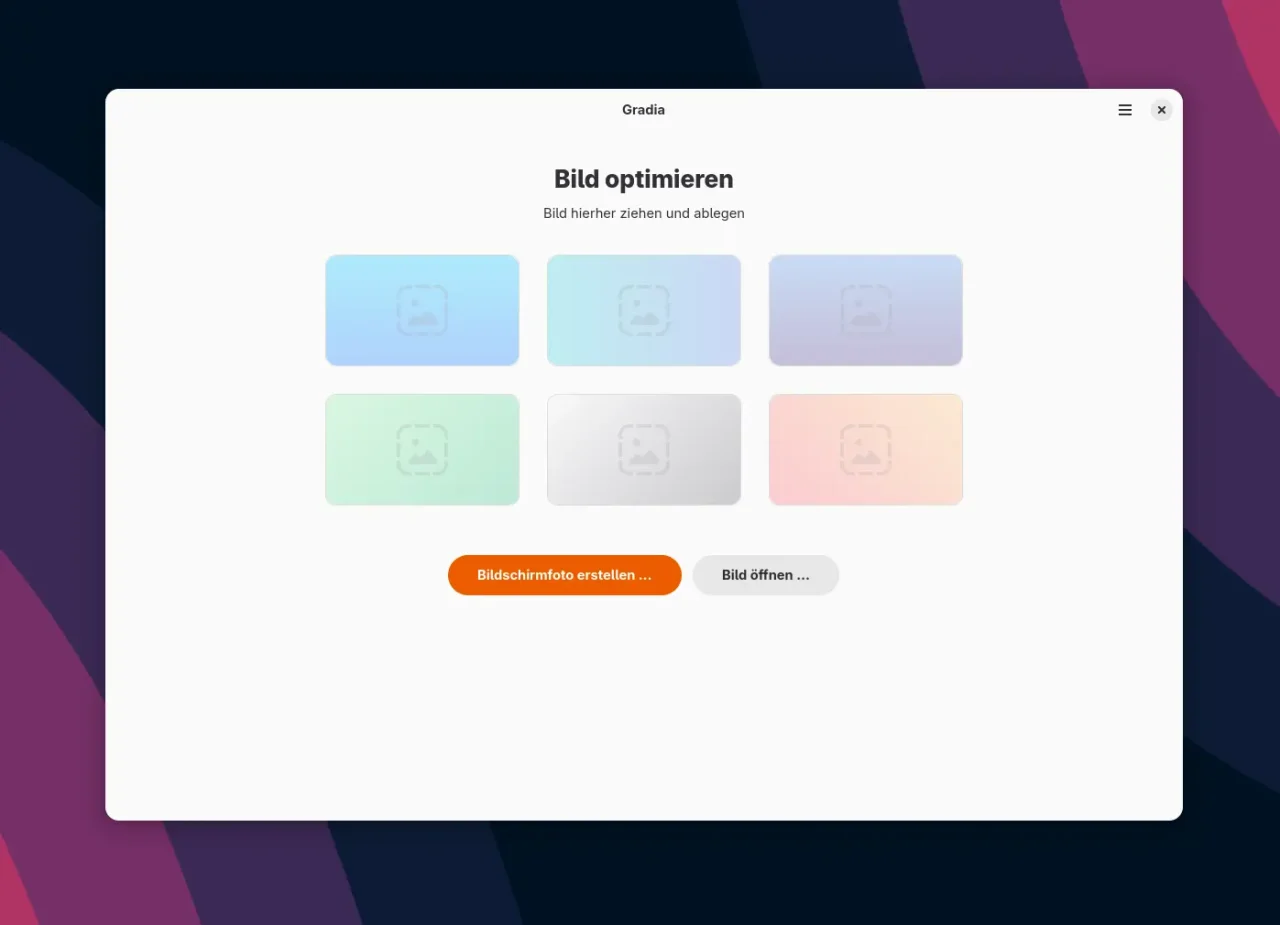Open the hamburger main menu
Screen dimensions: 1280x925
point(1125,110)
